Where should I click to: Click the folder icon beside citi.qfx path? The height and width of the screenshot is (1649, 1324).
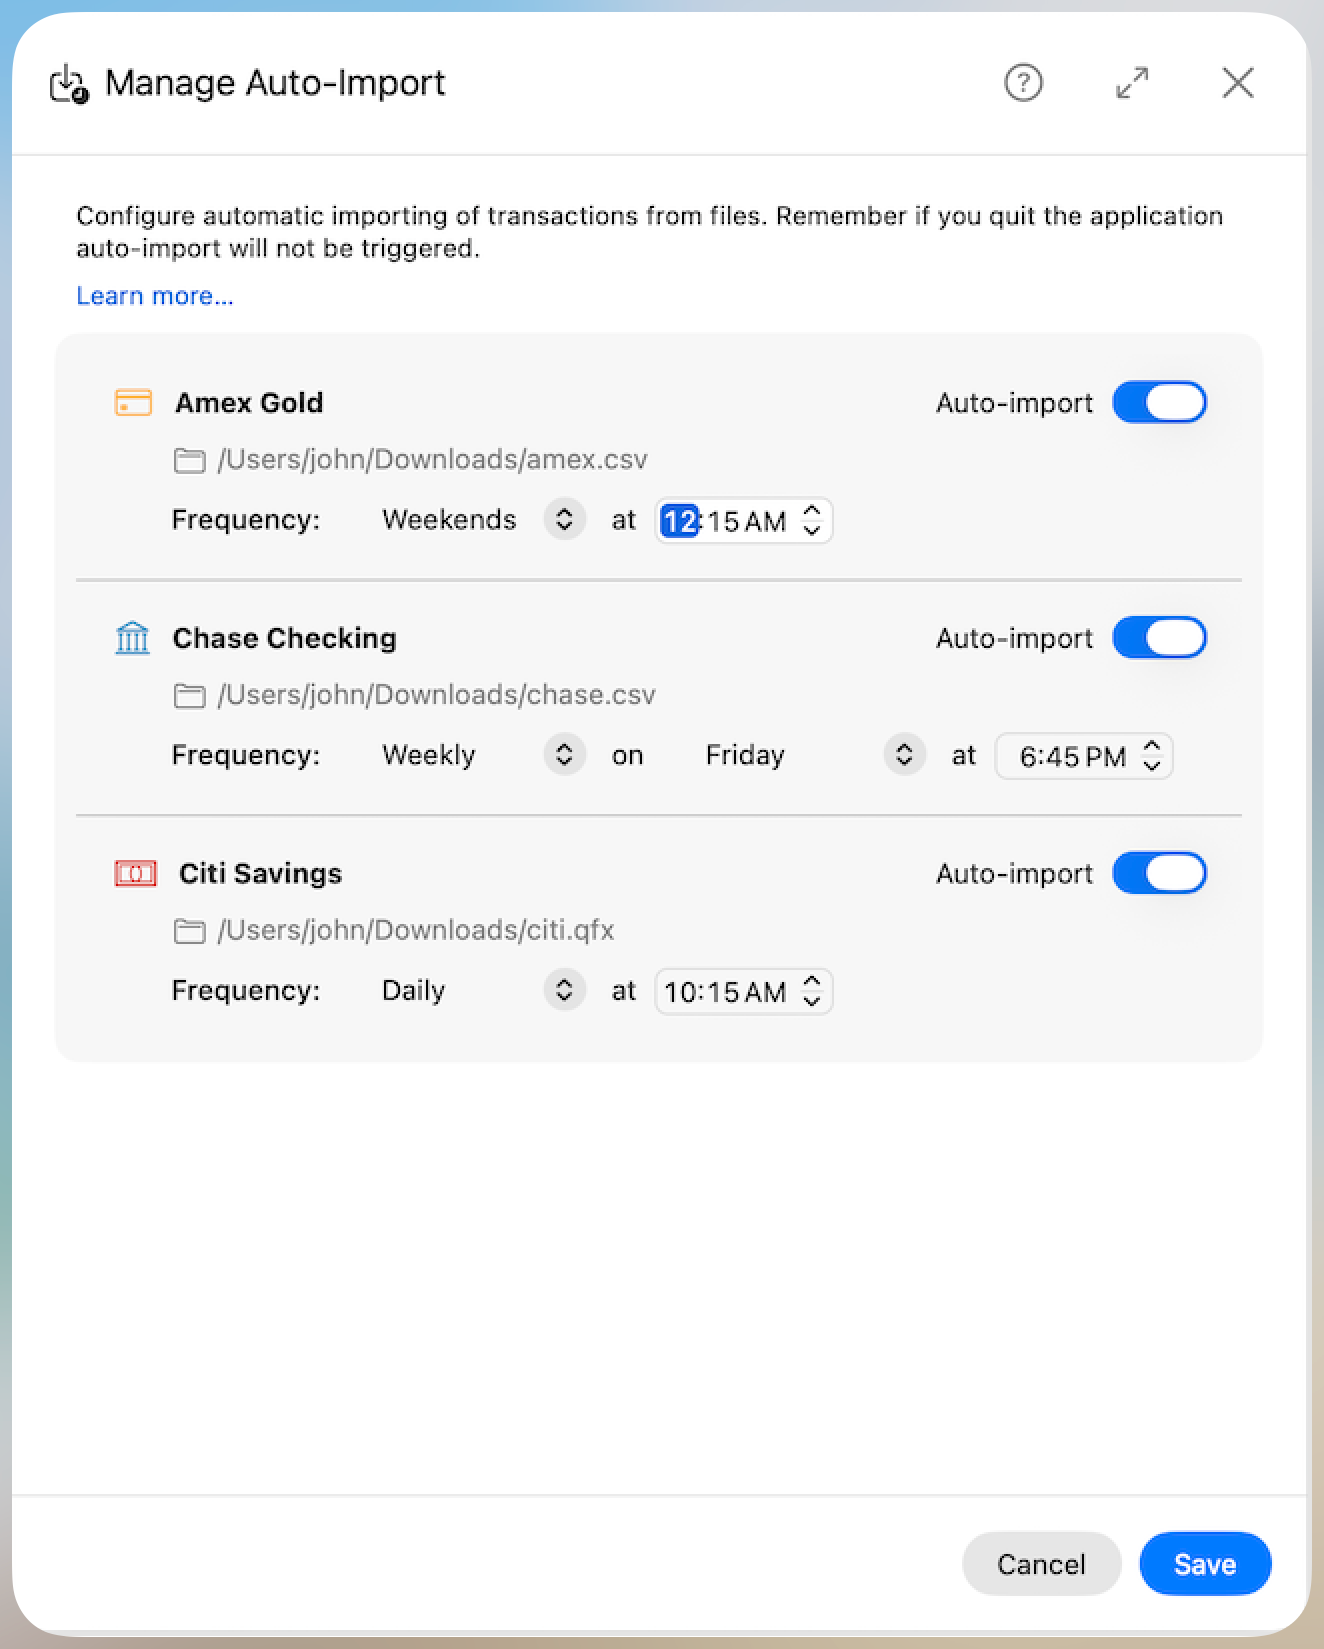pyautogui.click(x=188, y=929)
